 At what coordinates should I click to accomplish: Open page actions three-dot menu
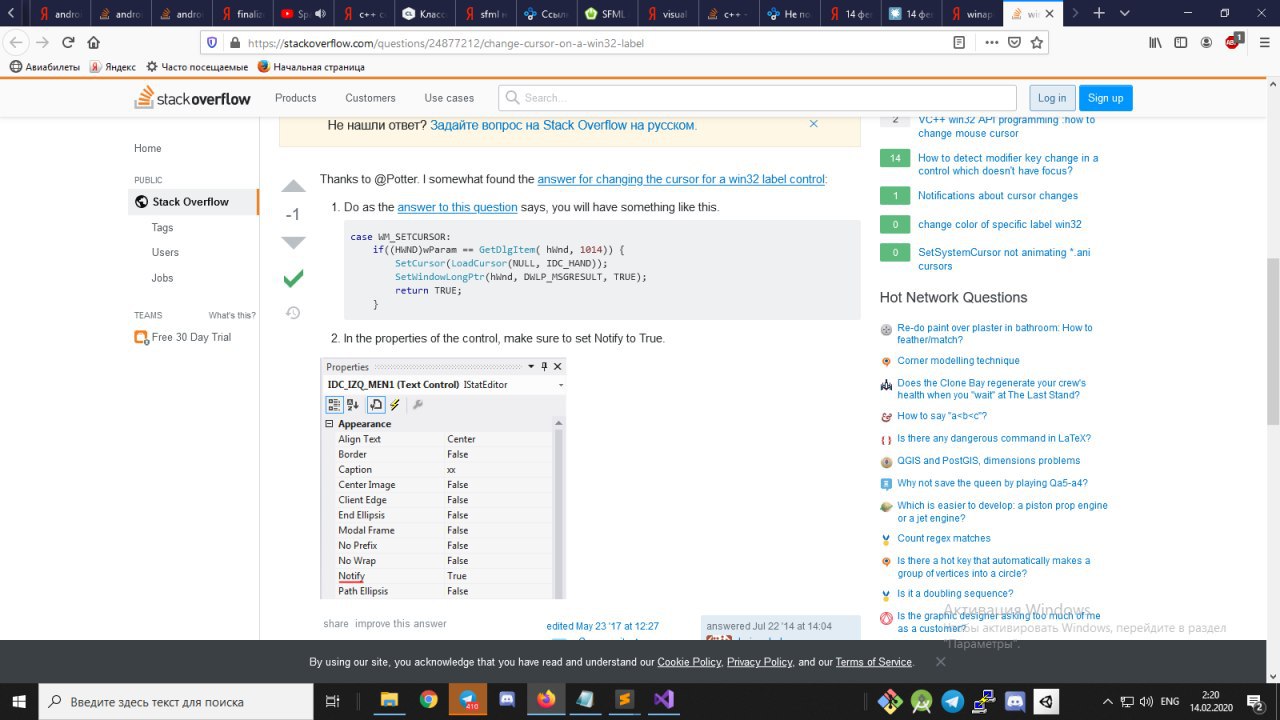992,43
